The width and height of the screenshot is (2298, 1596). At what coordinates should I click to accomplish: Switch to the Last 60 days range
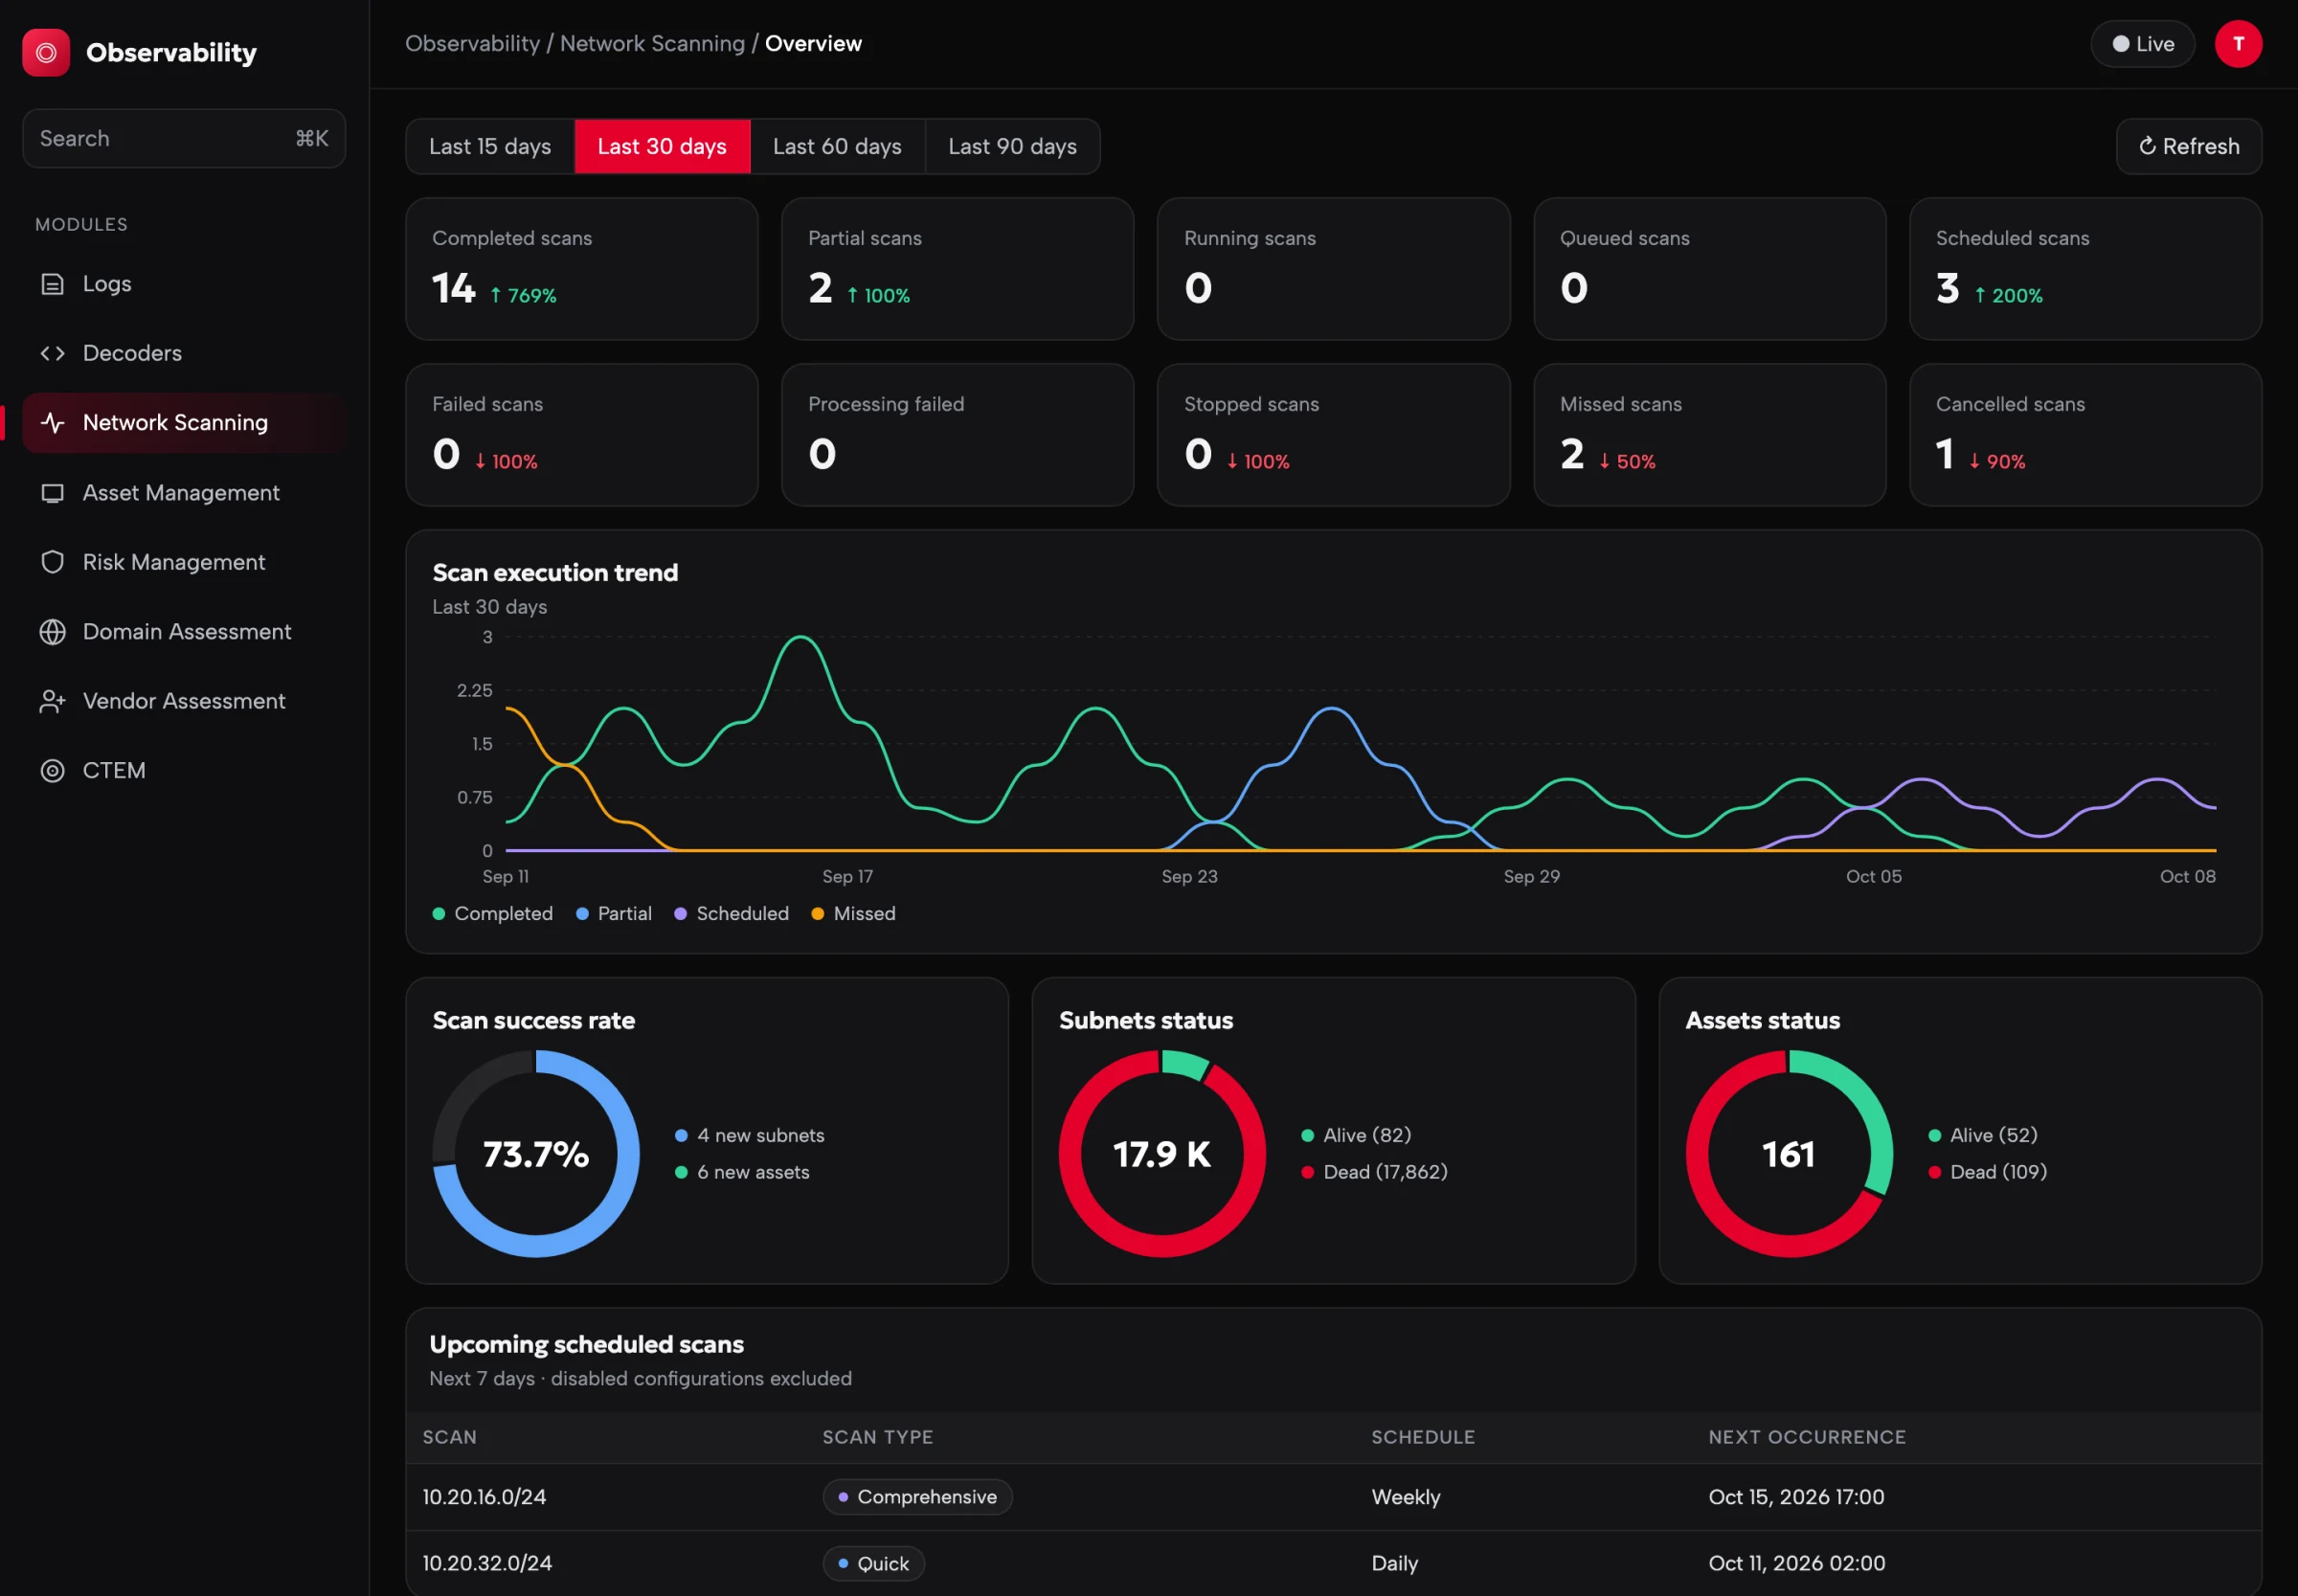pos(837,146)
